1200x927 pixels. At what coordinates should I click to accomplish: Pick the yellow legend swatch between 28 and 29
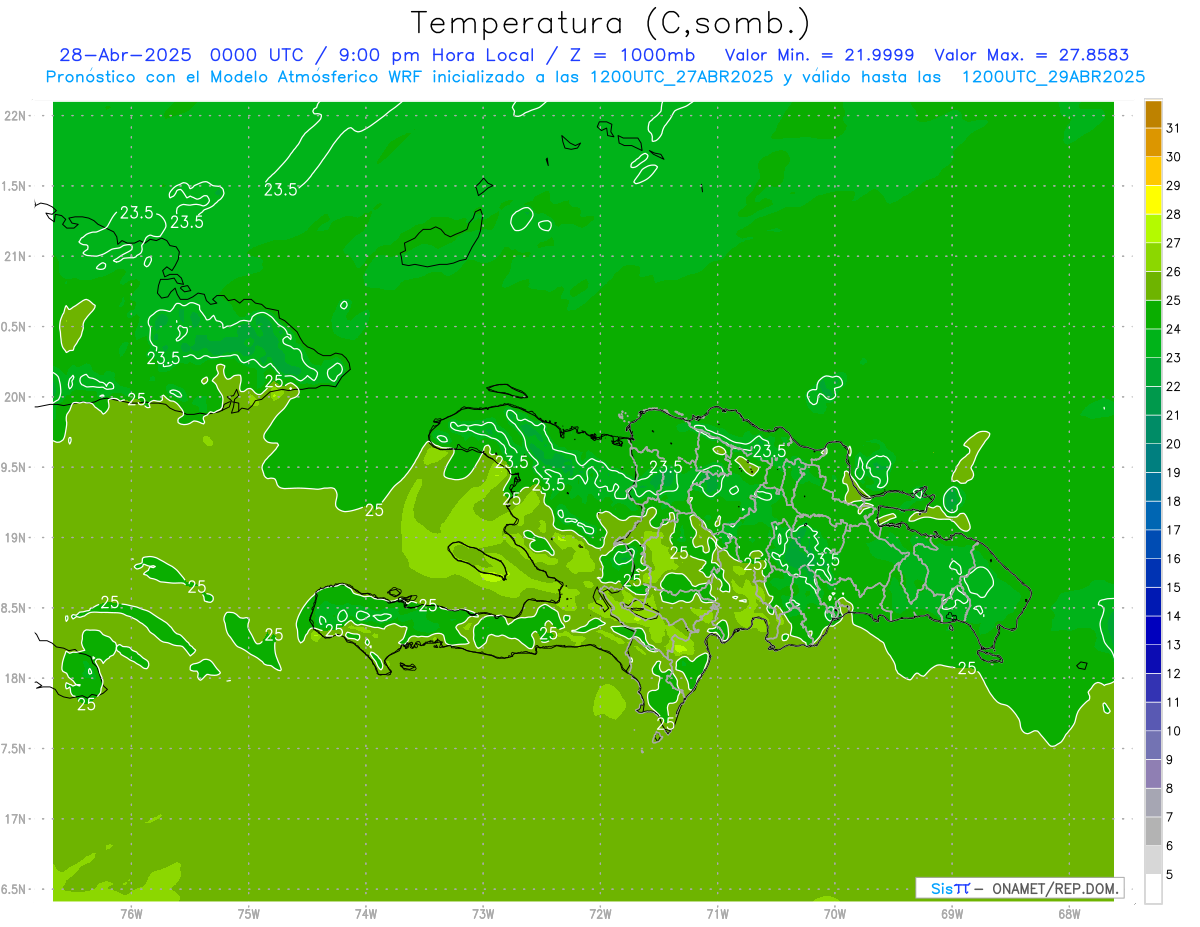1153,200
